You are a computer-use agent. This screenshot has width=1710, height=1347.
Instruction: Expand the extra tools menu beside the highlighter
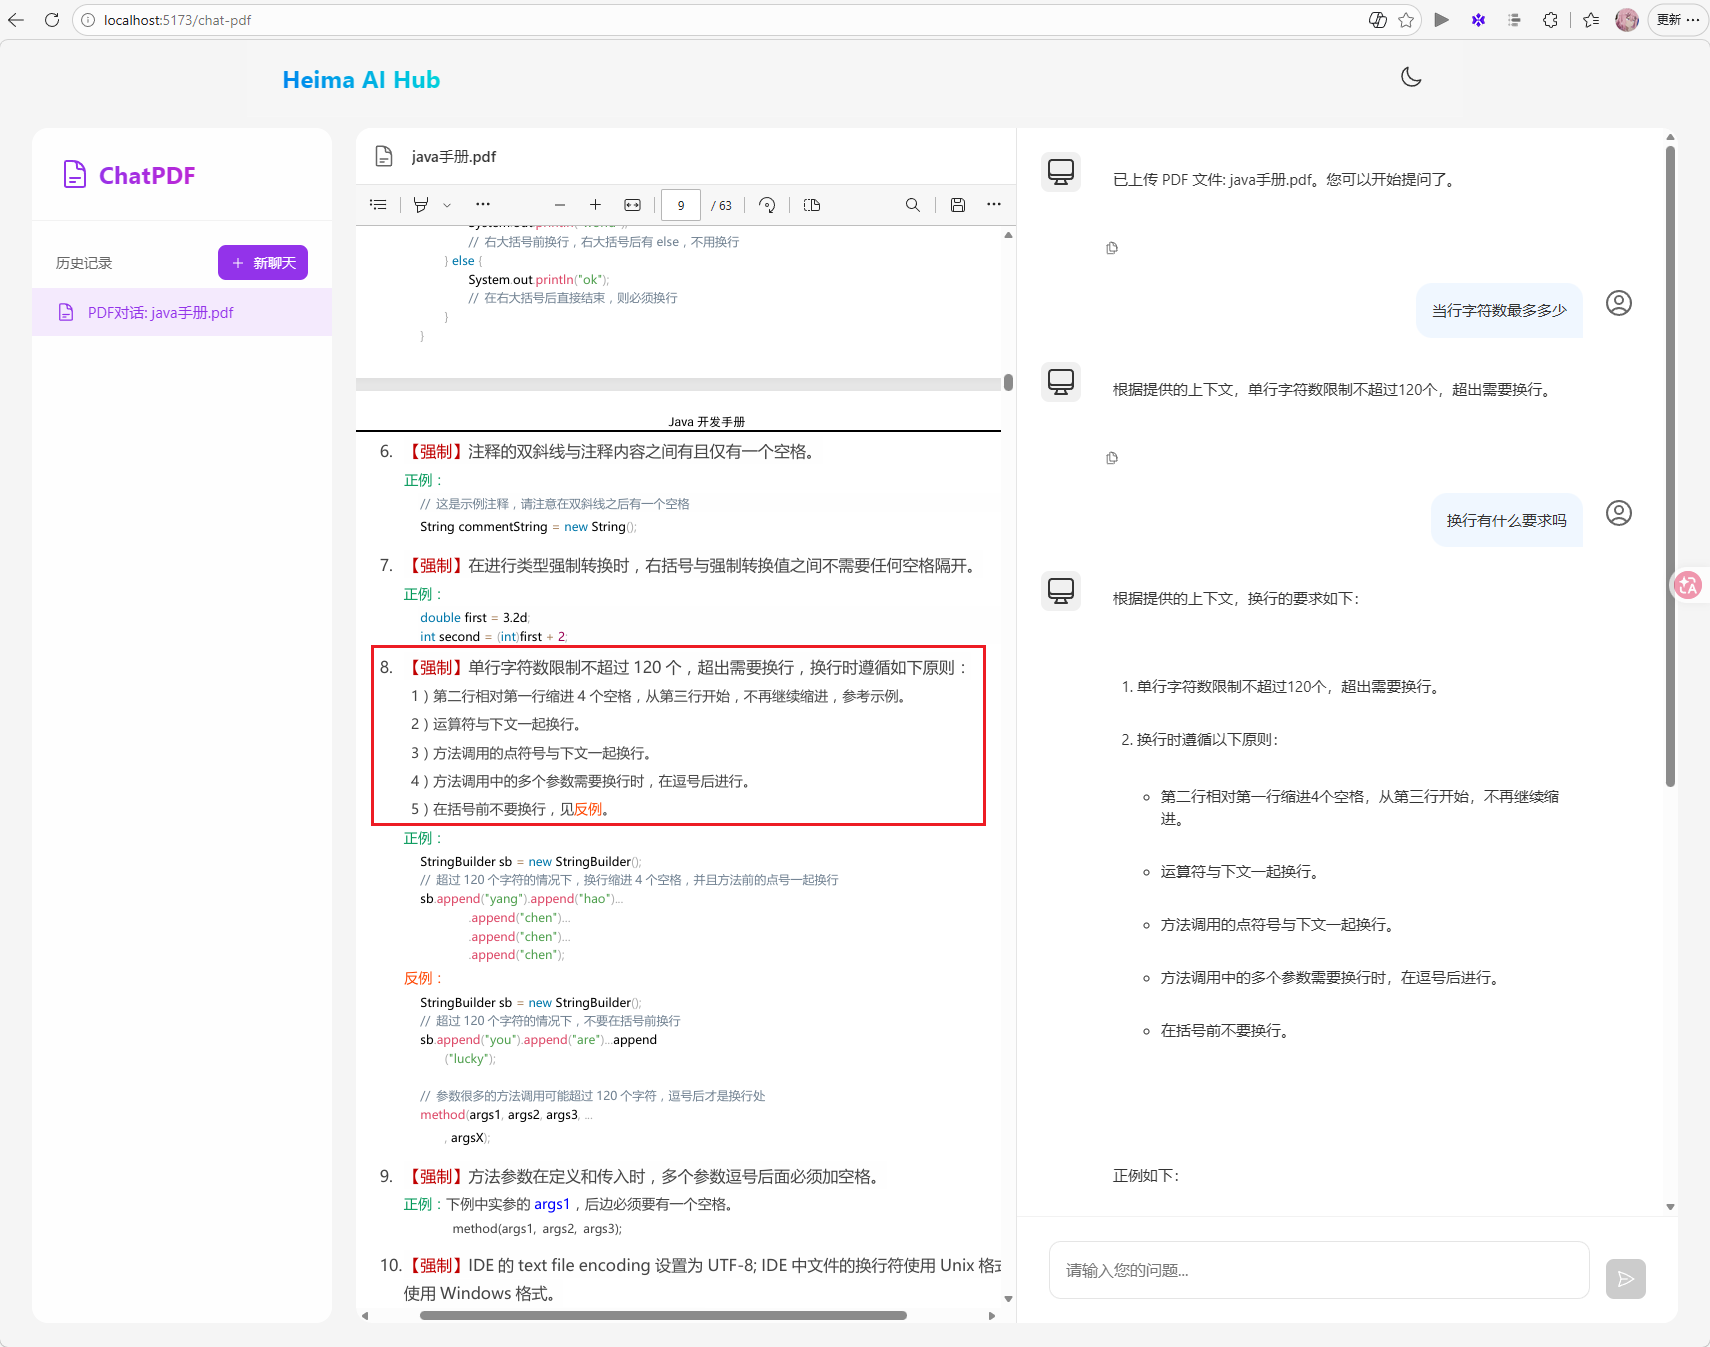[483, 204]
